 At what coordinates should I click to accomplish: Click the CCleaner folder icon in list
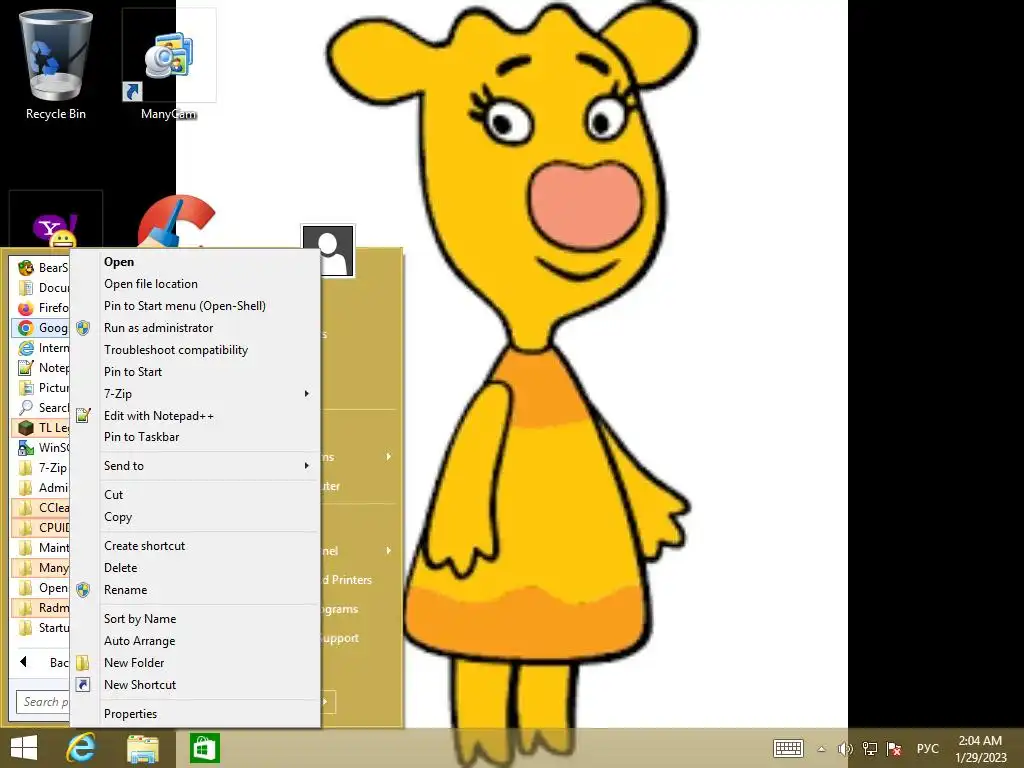pyautogui.click(x=26, y=507)
